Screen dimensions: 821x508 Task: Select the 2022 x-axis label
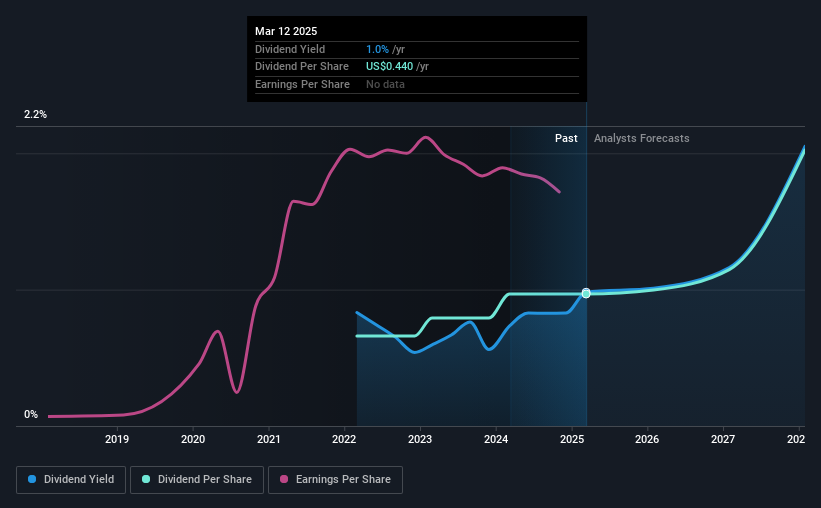point(344,439)
